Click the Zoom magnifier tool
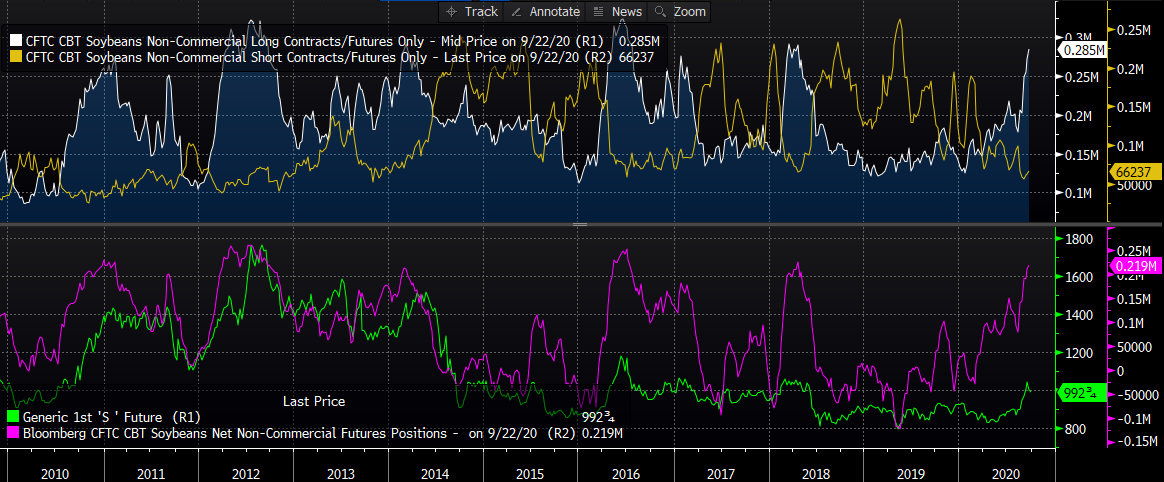The width and height of the screenshot is (1164, 482). 680,12
